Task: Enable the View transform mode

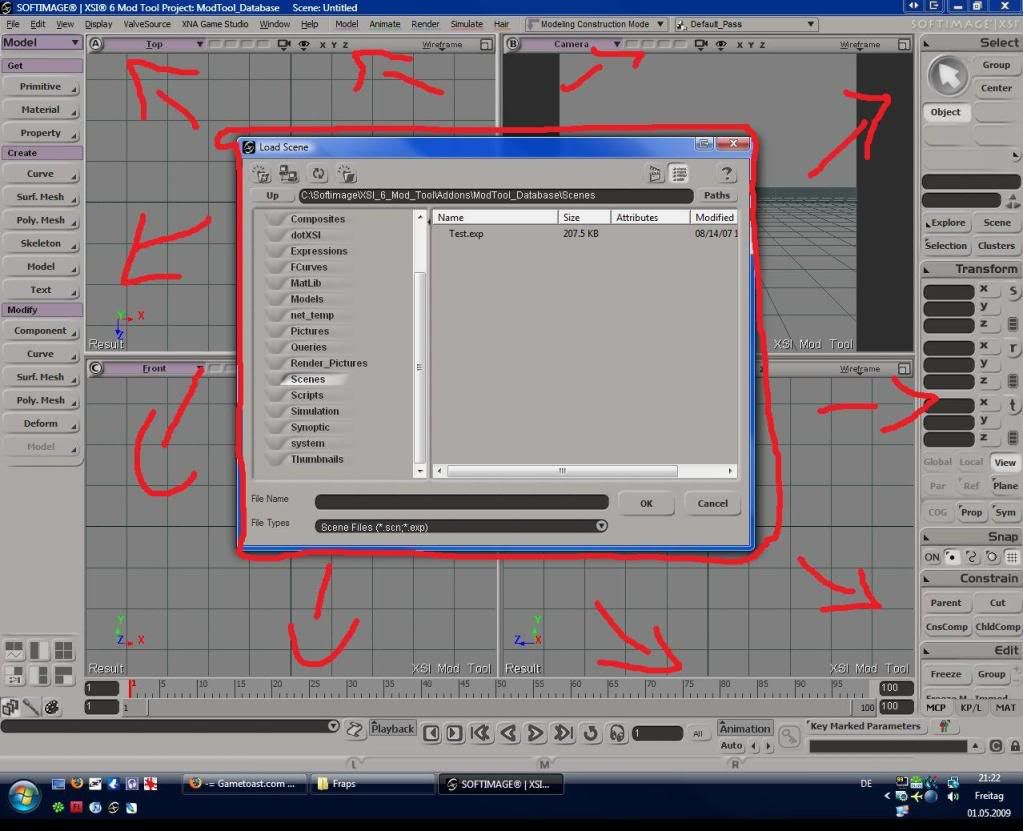Action: [1005, 462]
